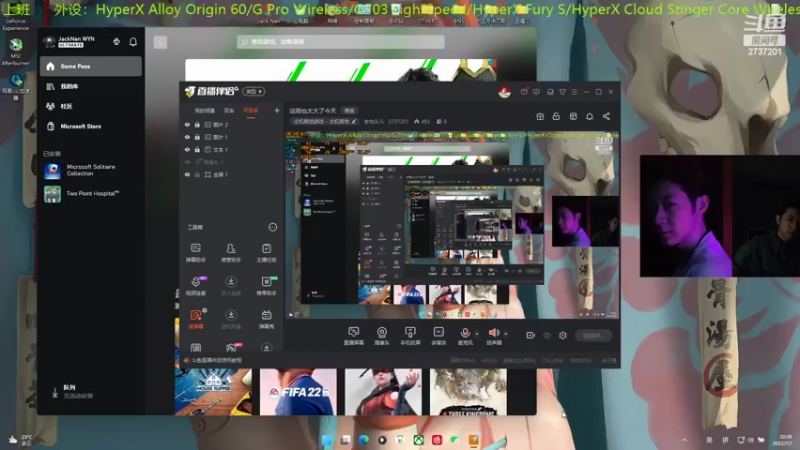Edit the live category pencil field
The width and height of the screenshot is (800, 450).
click(324, 121)
